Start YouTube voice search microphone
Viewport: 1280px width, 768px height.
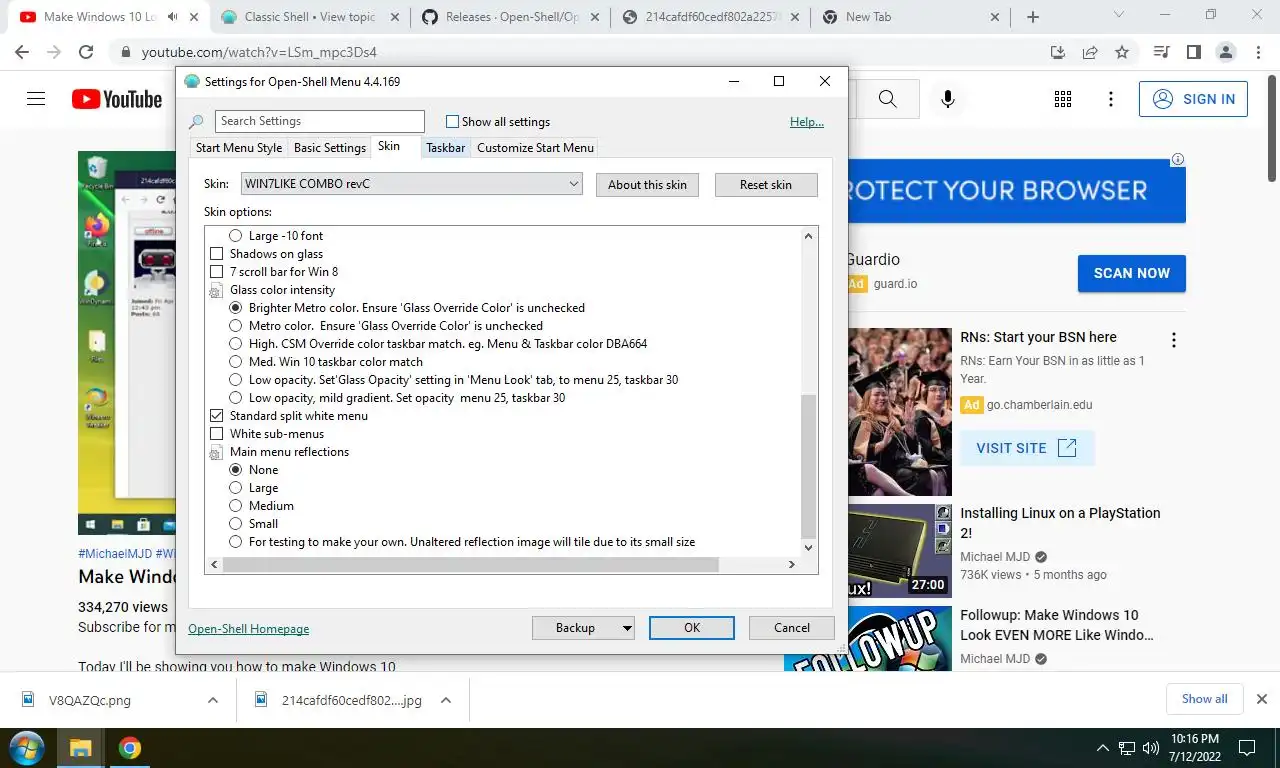point(948,98)
